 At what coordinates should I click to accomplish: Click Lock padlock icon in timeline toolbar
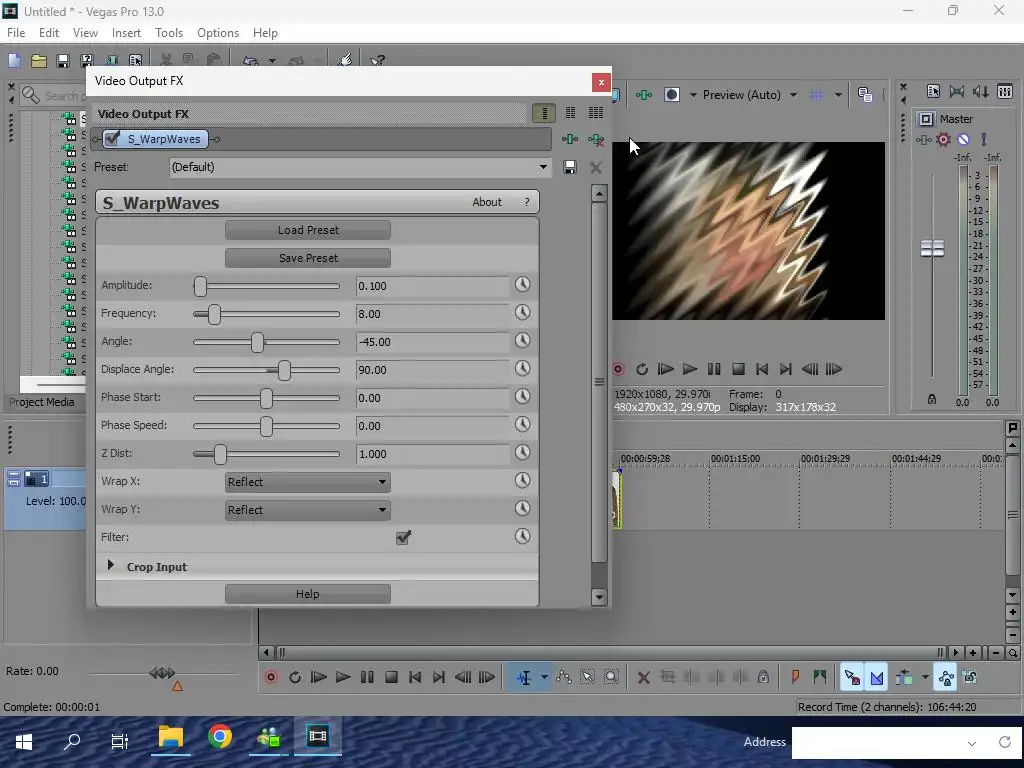(763, 677)
